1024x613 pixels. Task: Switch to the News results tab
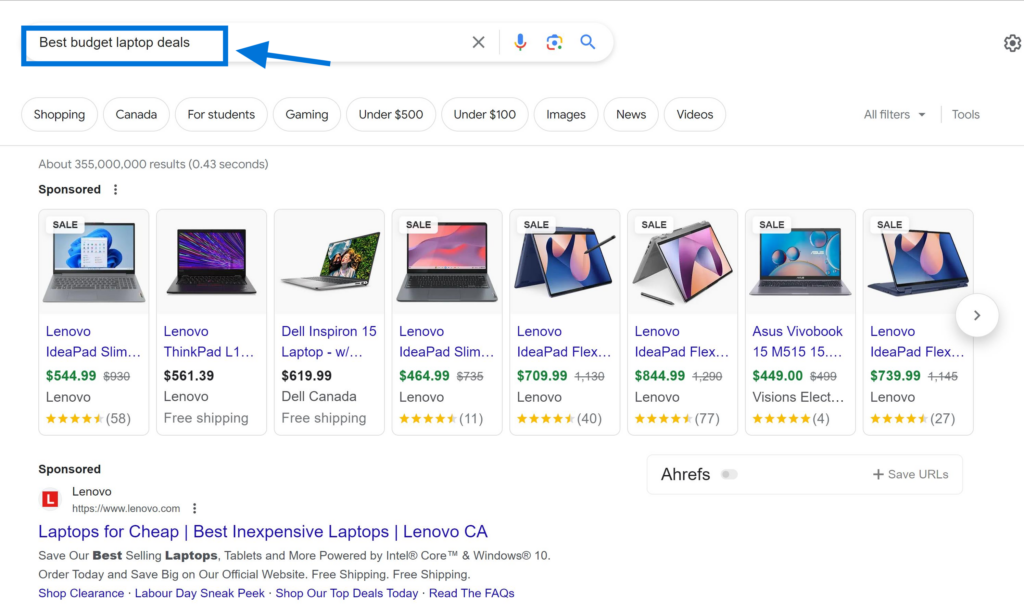pos(630,114)
